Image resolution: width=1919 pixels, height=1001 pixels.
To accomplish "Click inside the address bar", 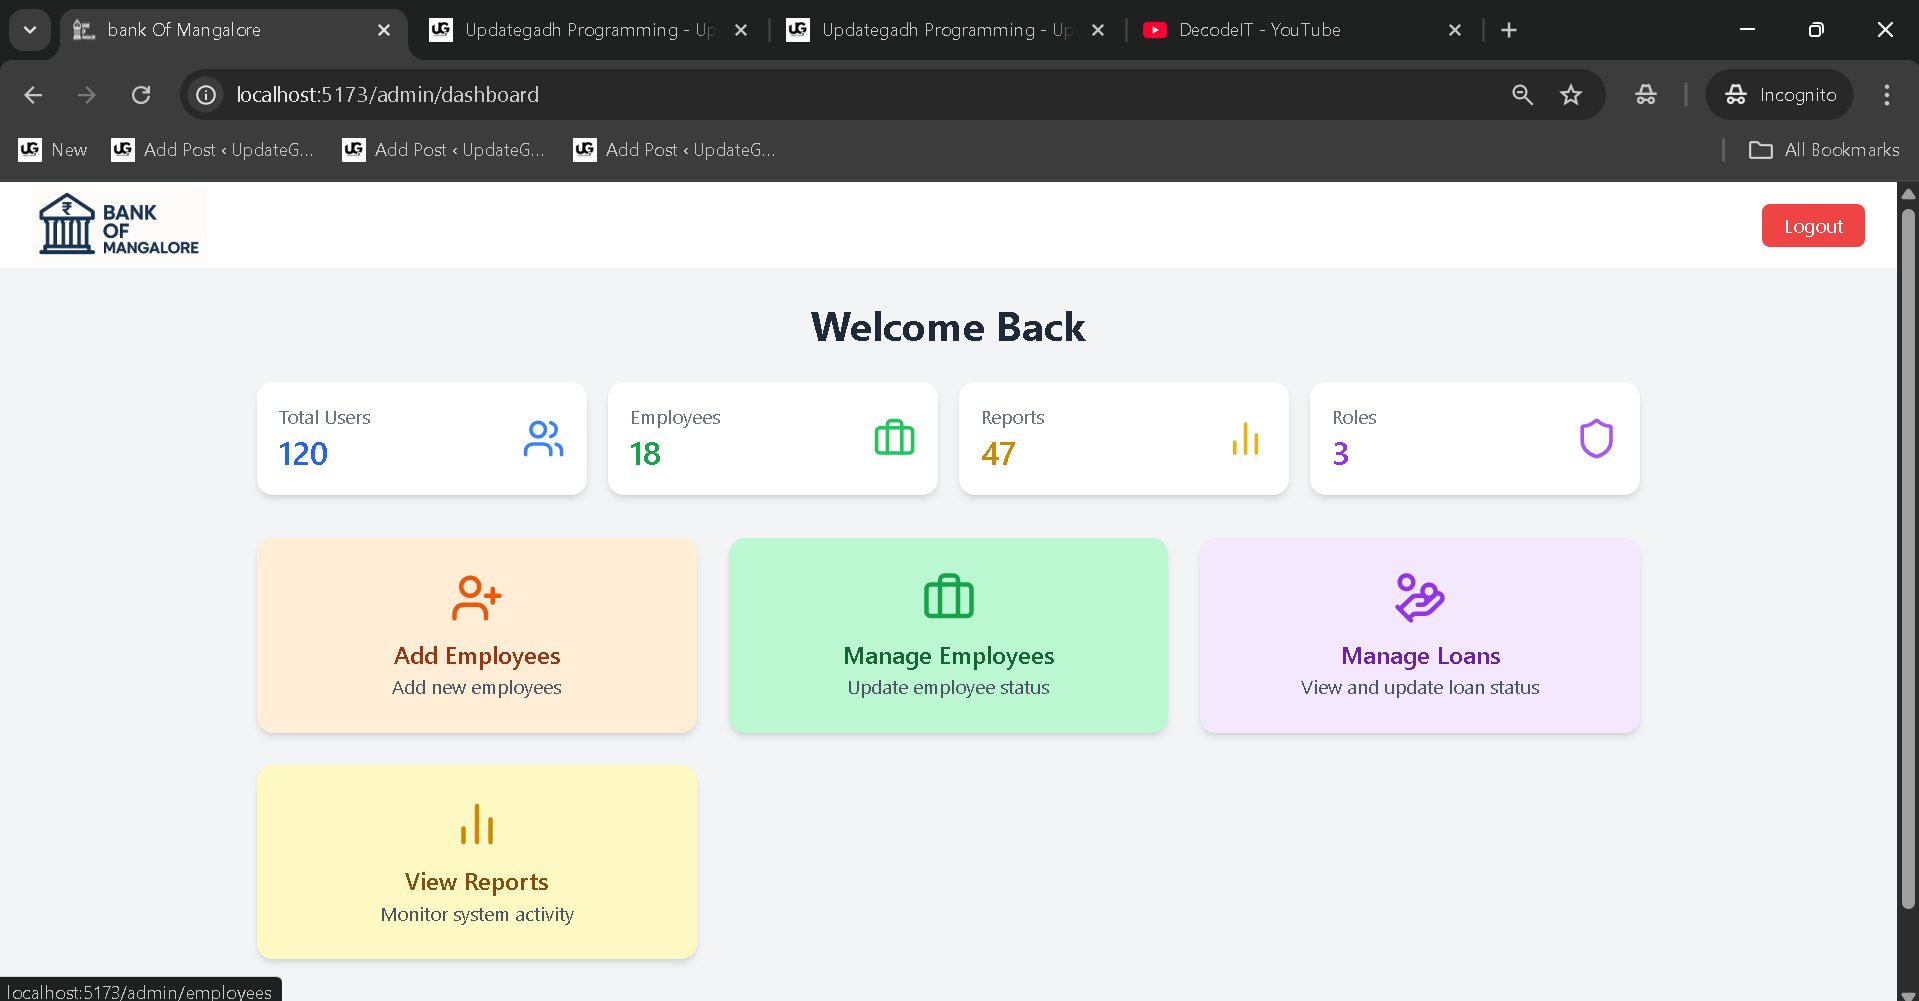I will (700, 94).
